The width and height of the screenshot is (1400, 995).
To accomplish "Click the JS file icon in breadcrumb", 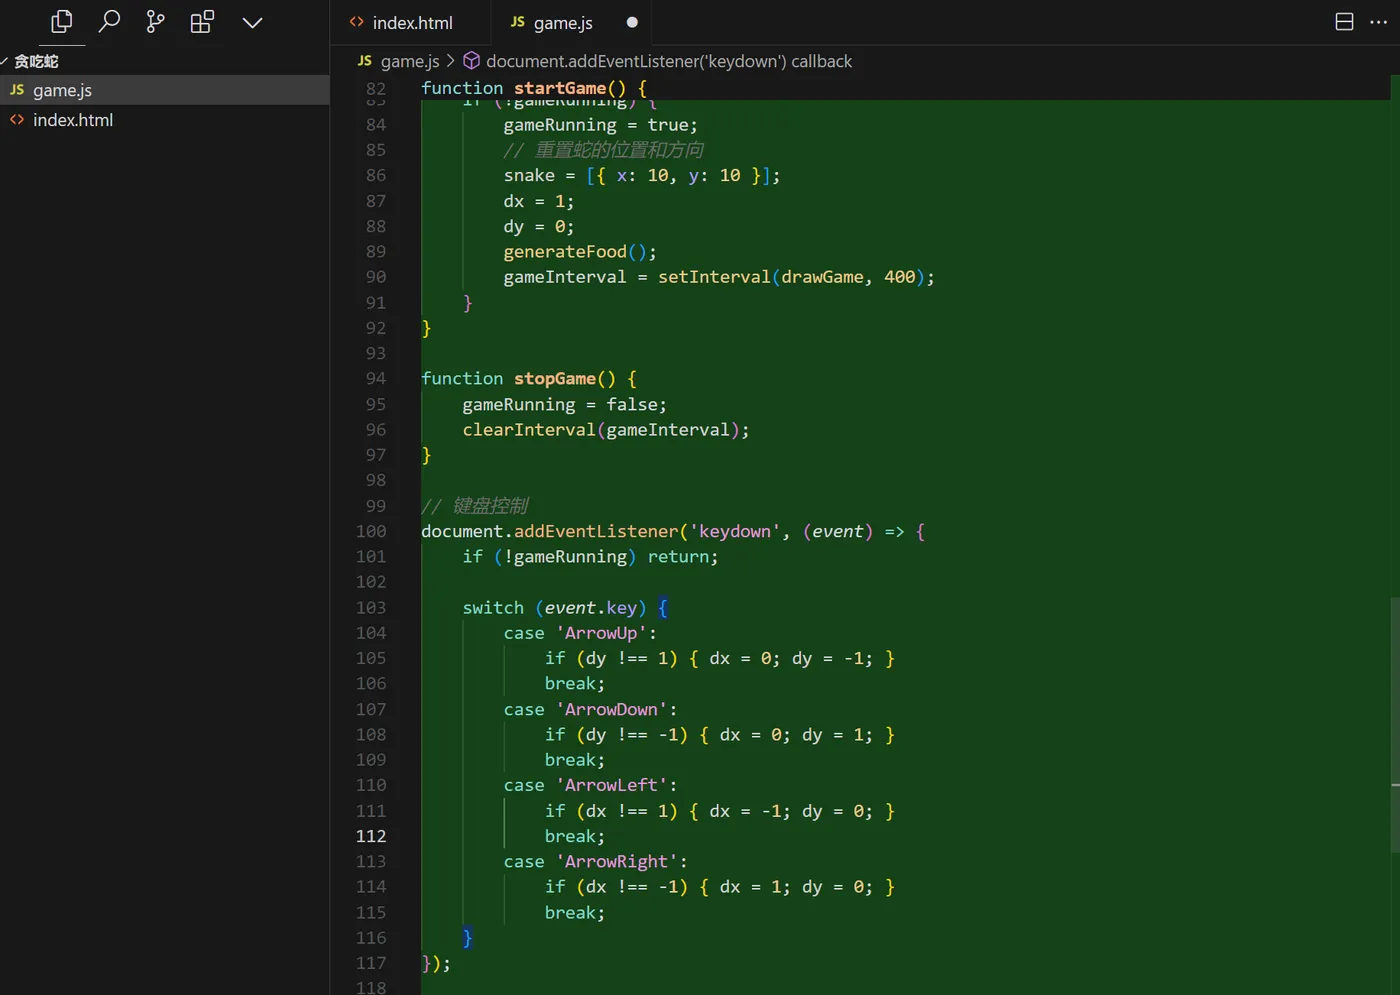I will pyautogui.click(x=365, y=61).
